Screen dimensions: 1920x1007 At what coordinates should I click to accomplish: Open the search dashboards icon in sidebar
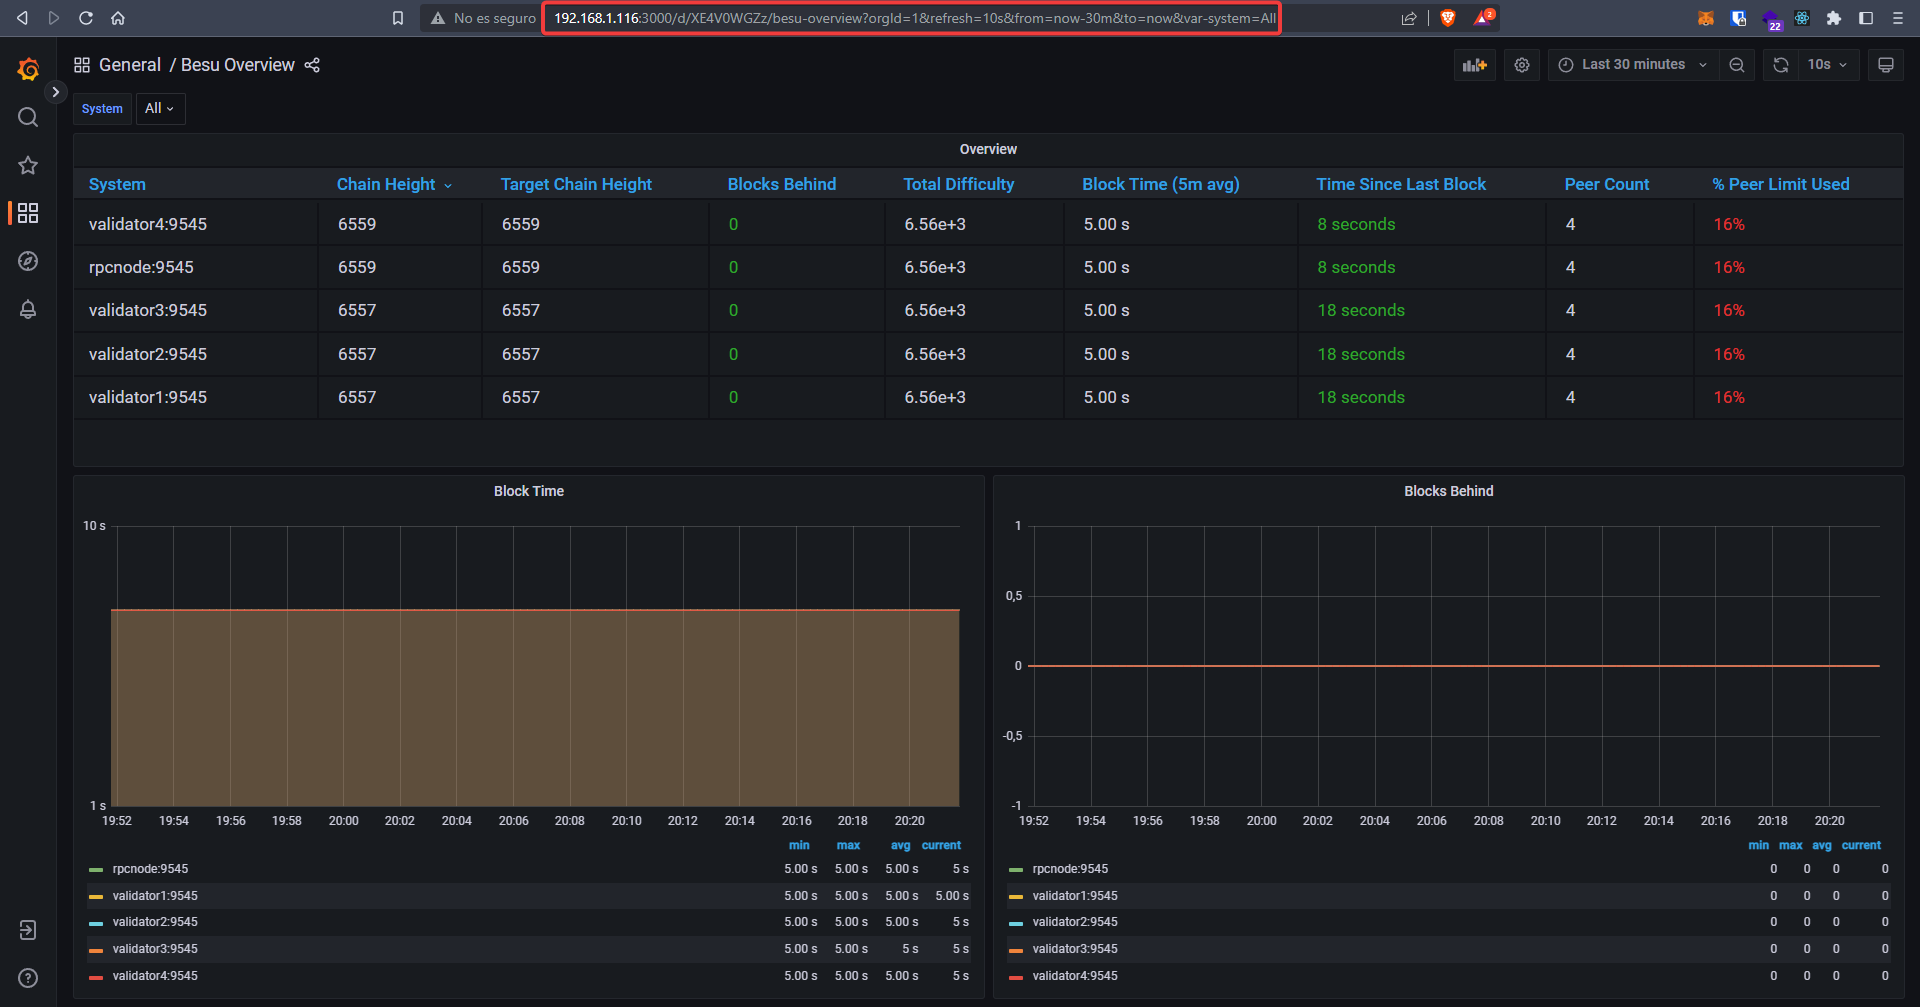[28, 118]
